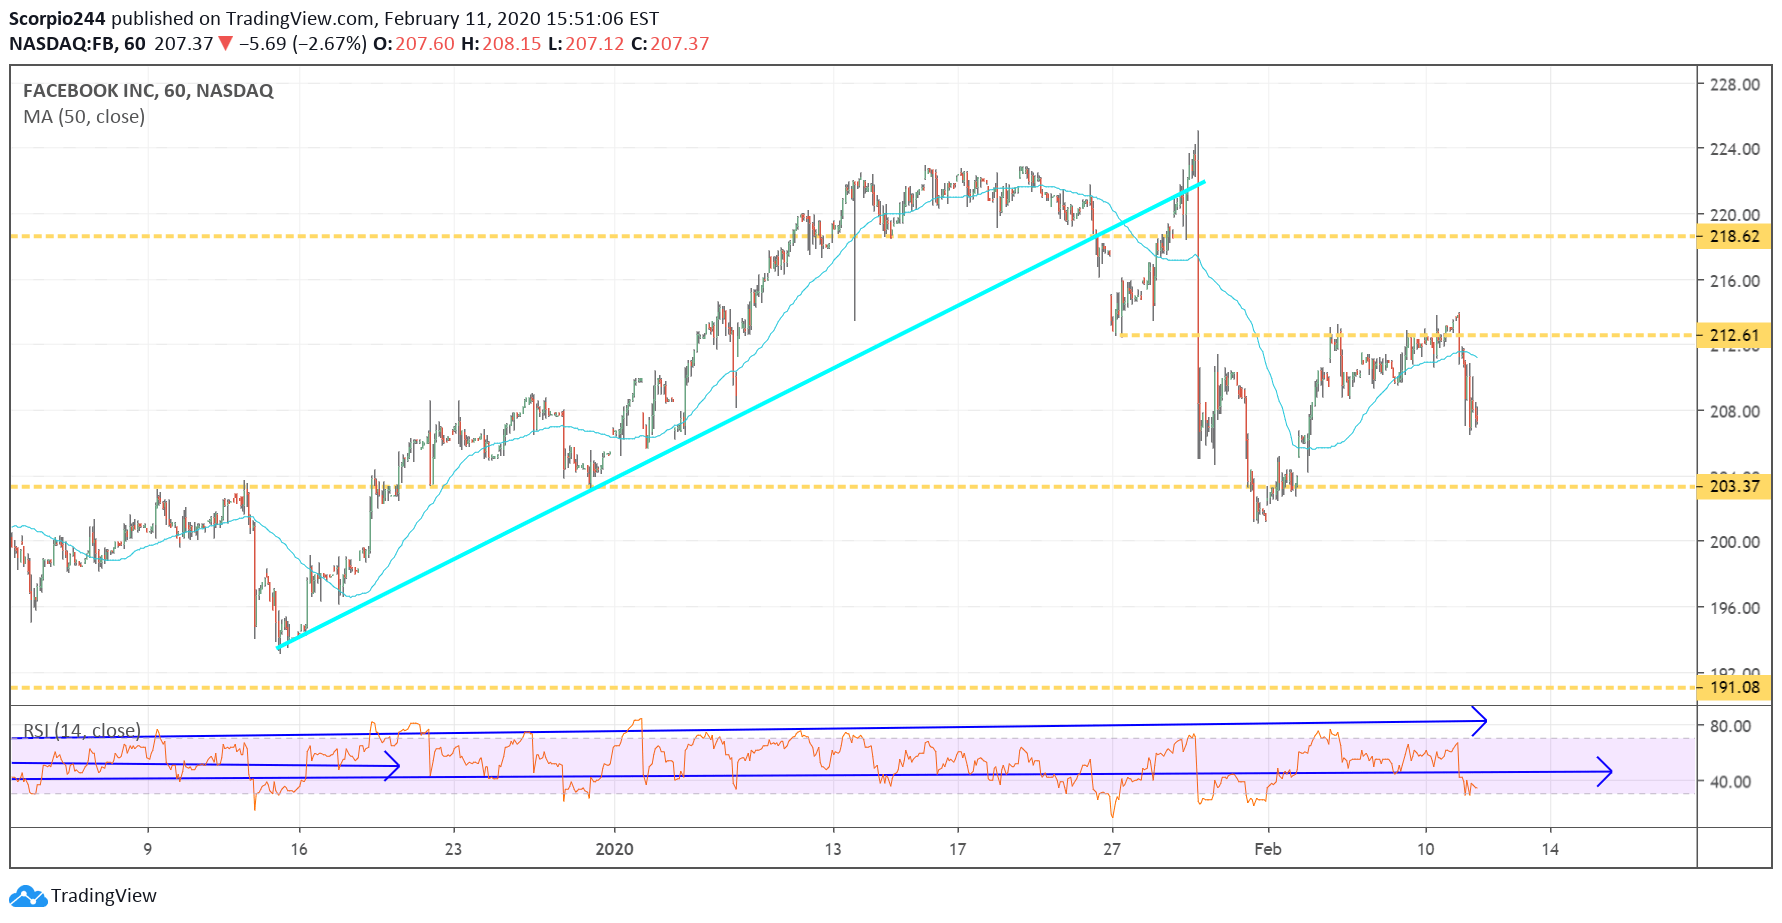The image size is (1782, 923).
Task: Click the RSI 40.00 axis label
Action: click(x=1731, y=782)
